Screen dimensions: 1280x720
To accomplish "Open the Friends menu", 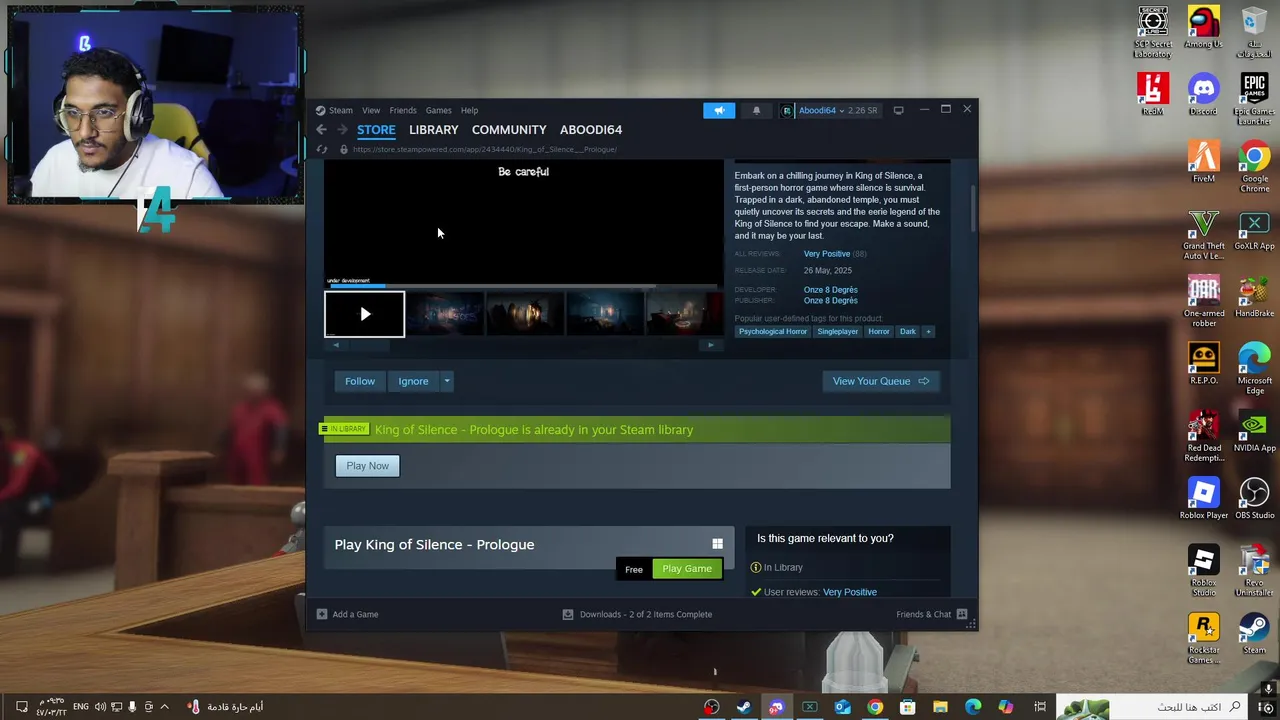I will tap(403, 110).
